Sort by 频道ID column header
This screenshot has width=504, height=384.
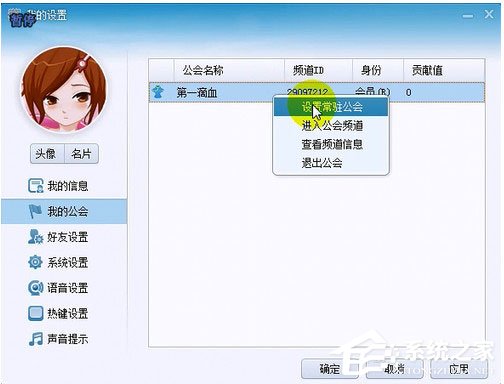tap(318, 70)
